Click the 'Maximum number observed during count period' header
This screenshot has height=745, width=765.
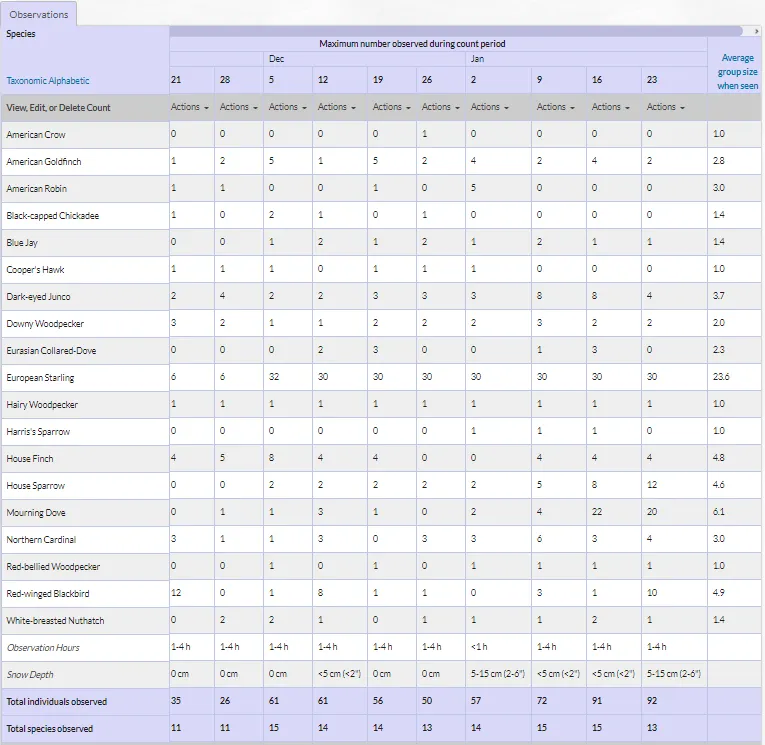point(412,44)
